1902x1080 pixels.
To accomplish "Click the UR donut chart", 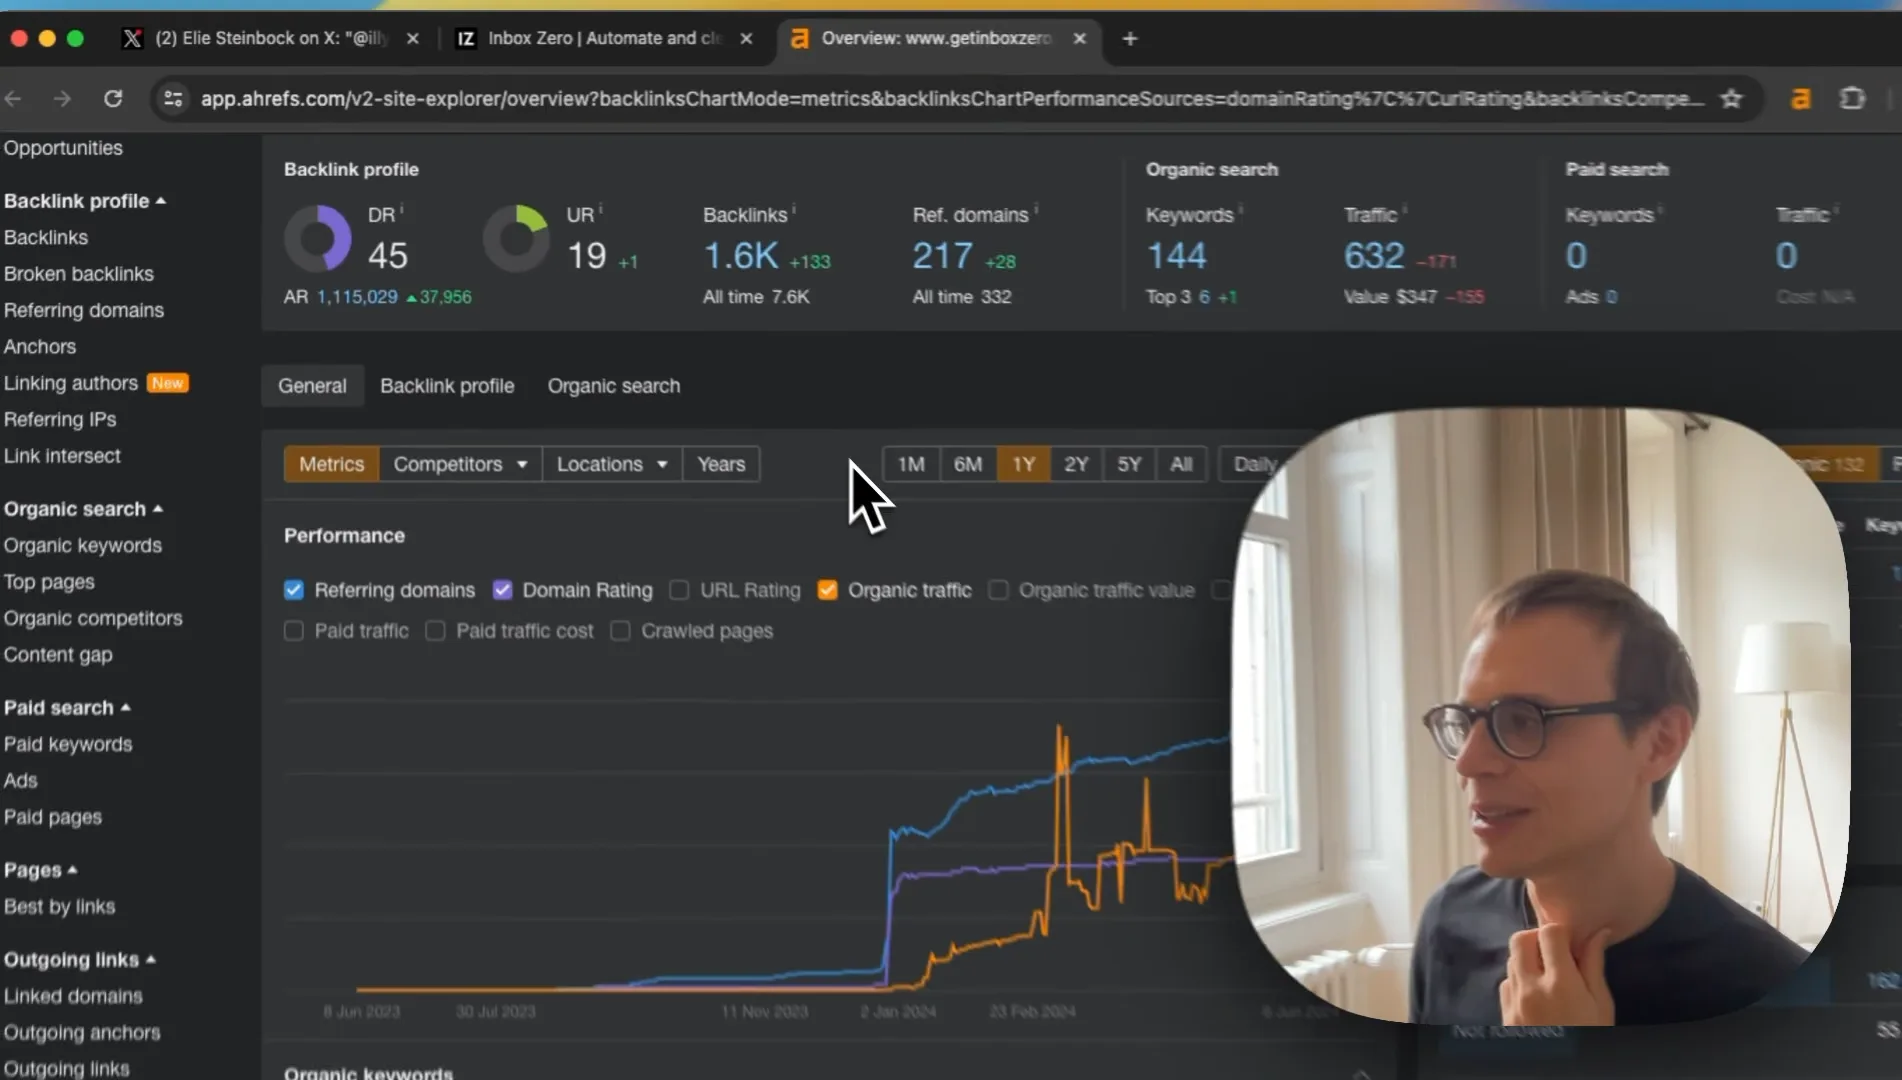I will tap(516, 238).
